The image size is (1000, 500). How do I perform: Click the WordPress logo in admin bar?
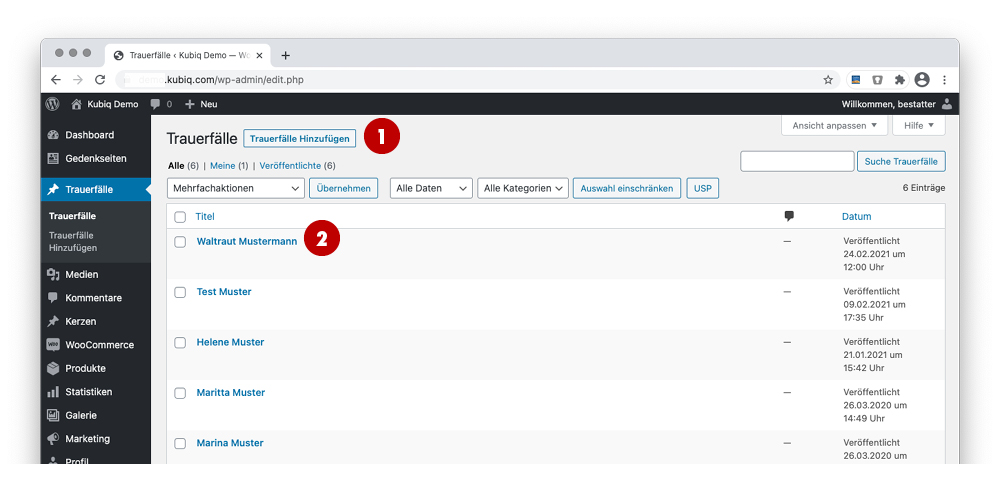click(53, 104)
